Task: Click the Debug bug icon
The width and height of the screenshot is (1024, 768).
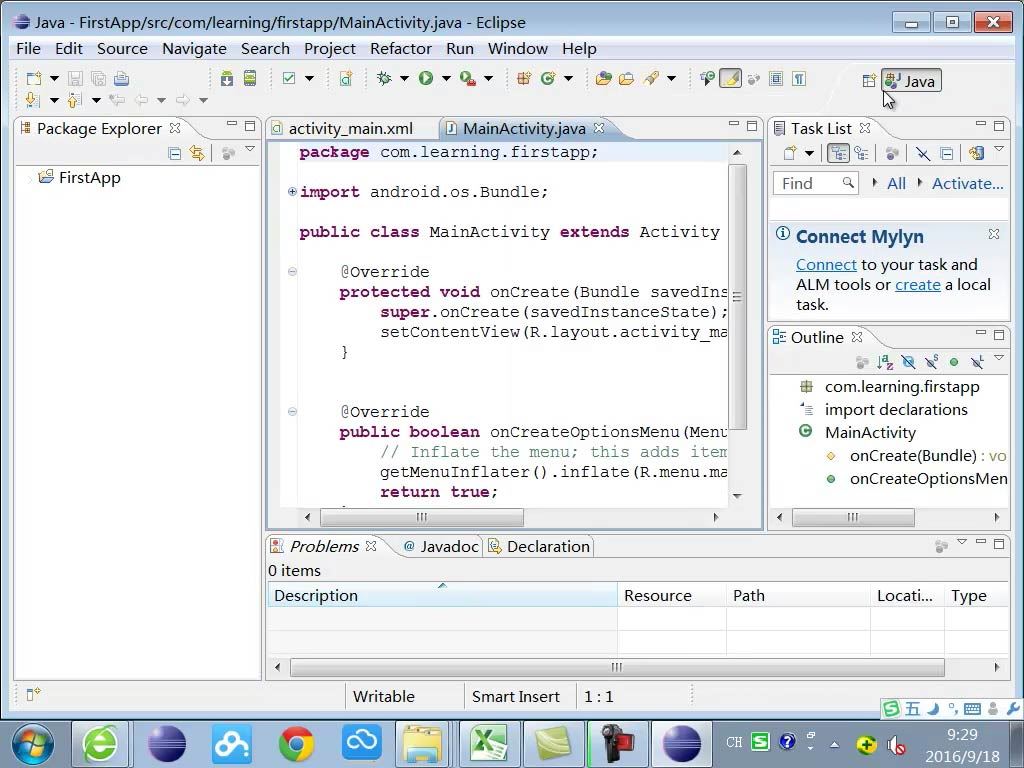Action: [x=384, y=79]
